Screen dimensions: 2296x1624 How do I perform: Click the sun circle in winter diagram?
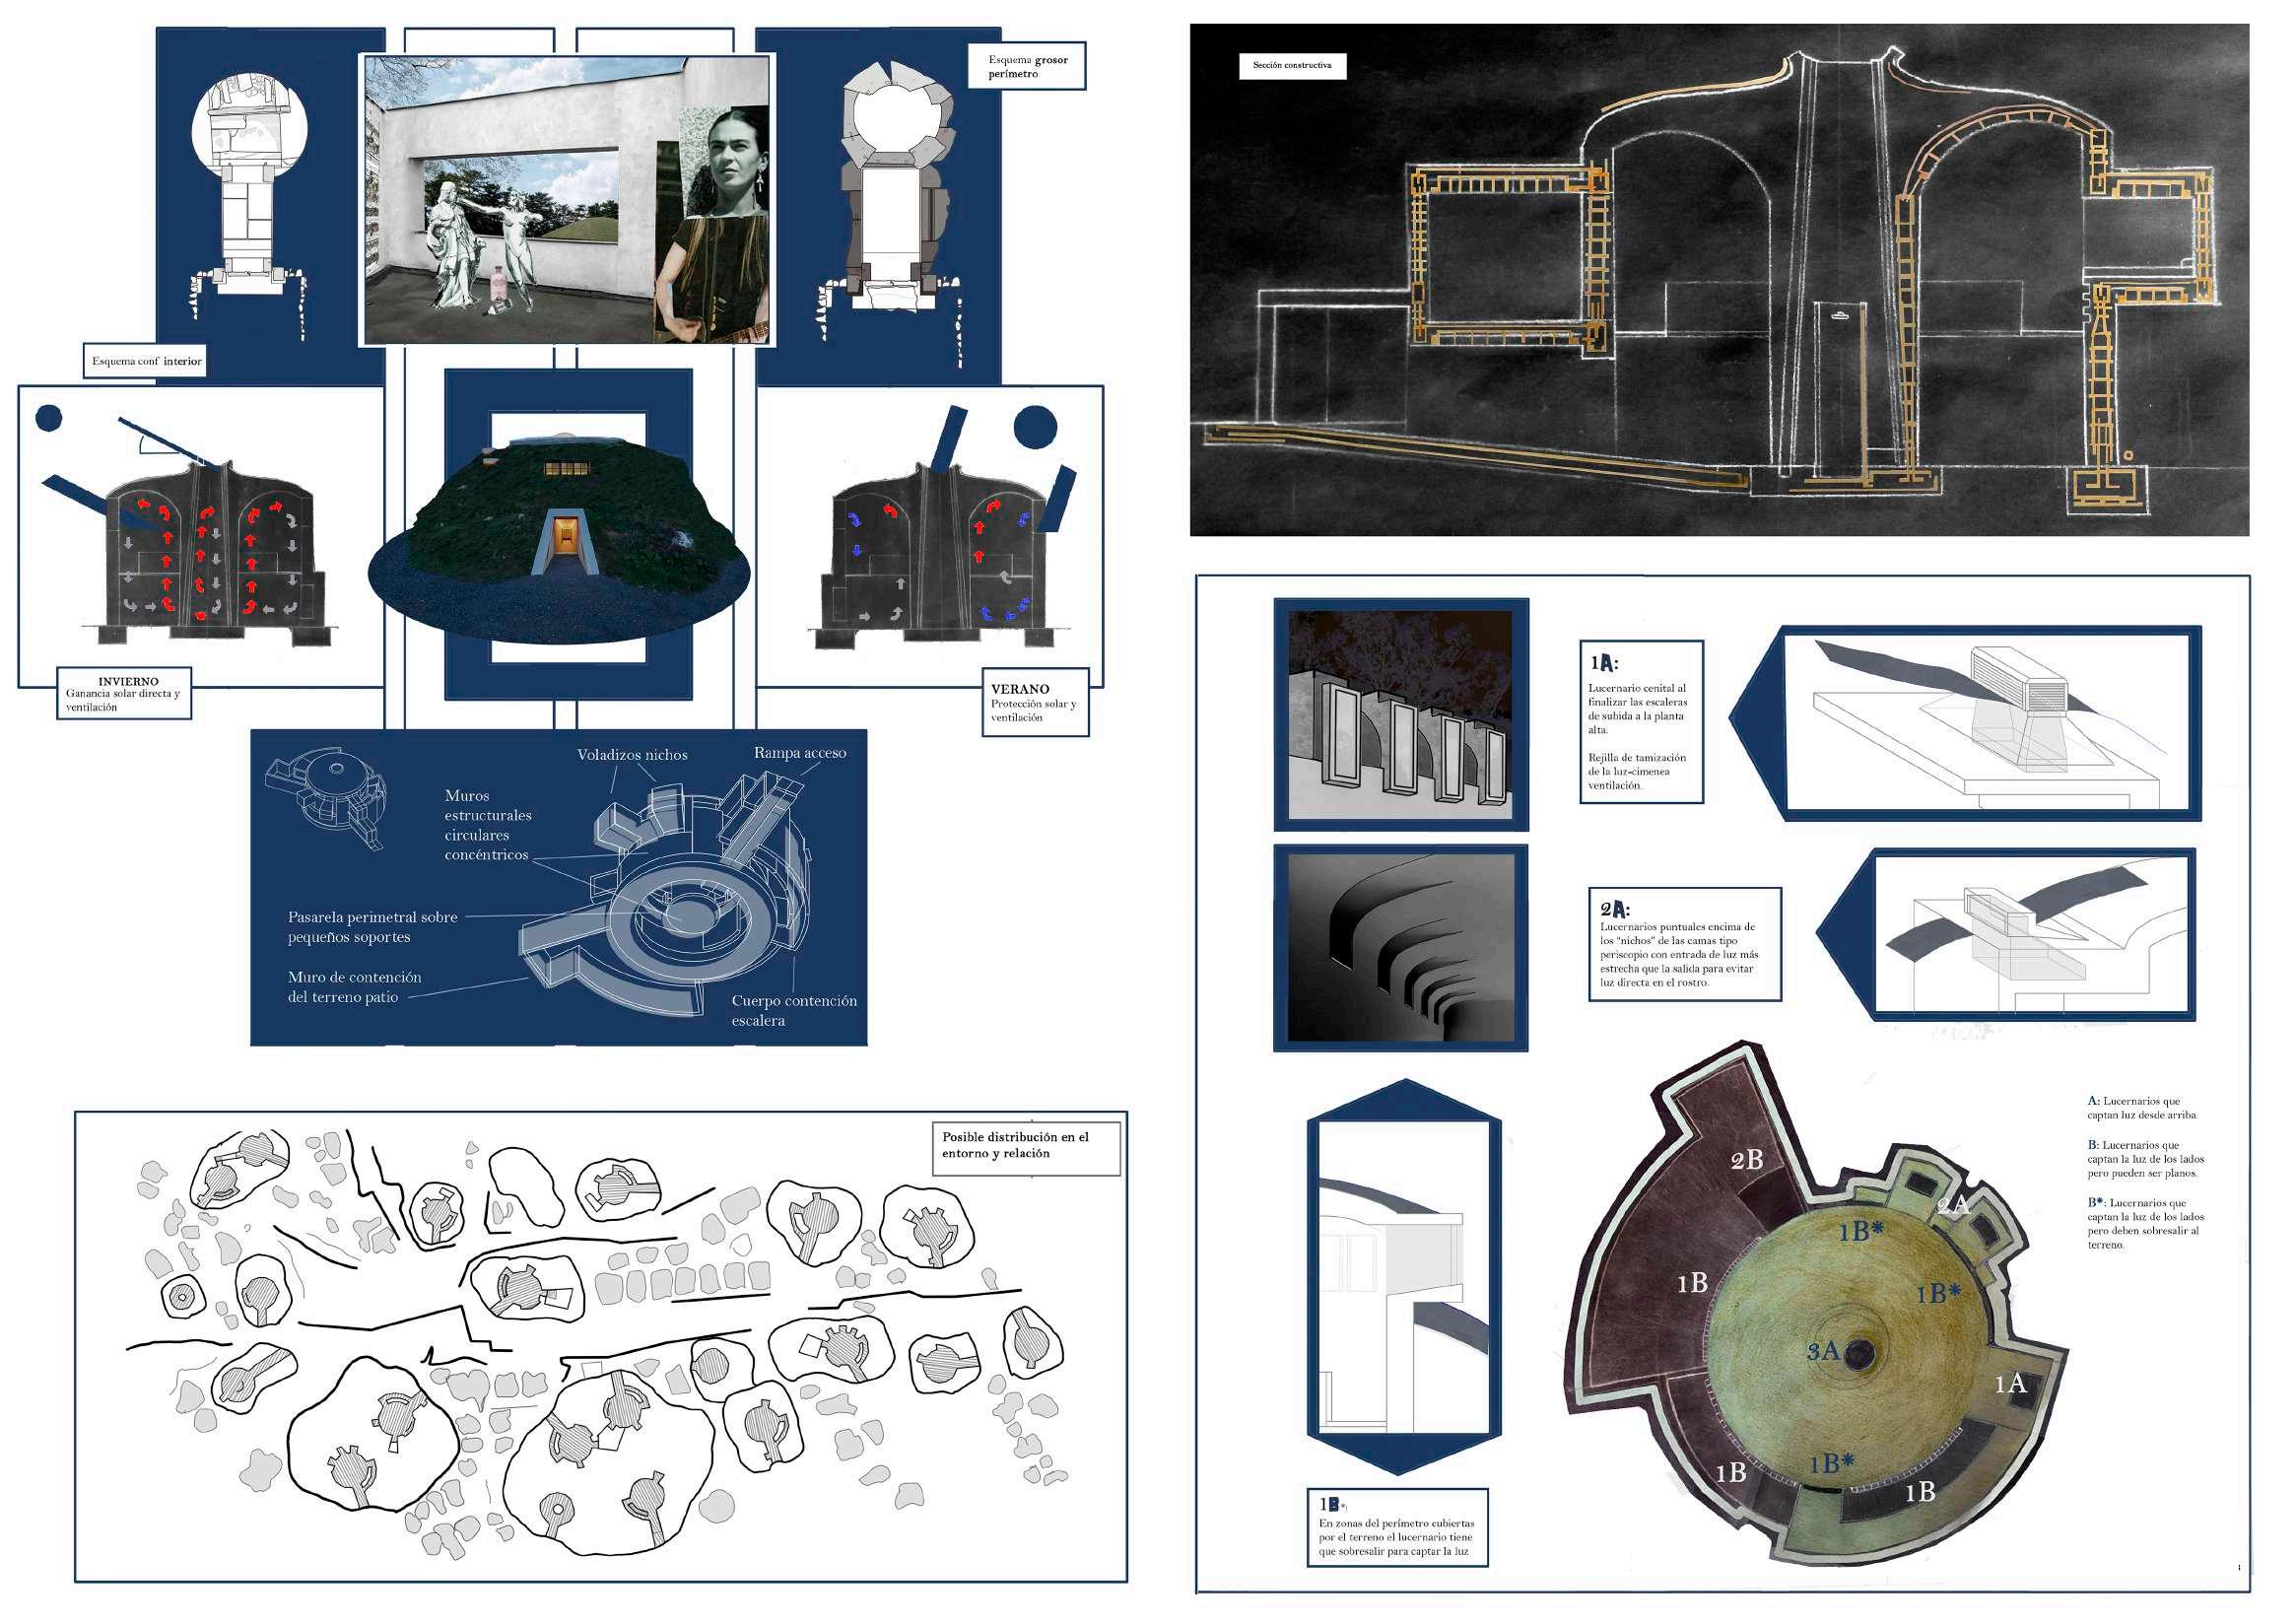point(49,418)
